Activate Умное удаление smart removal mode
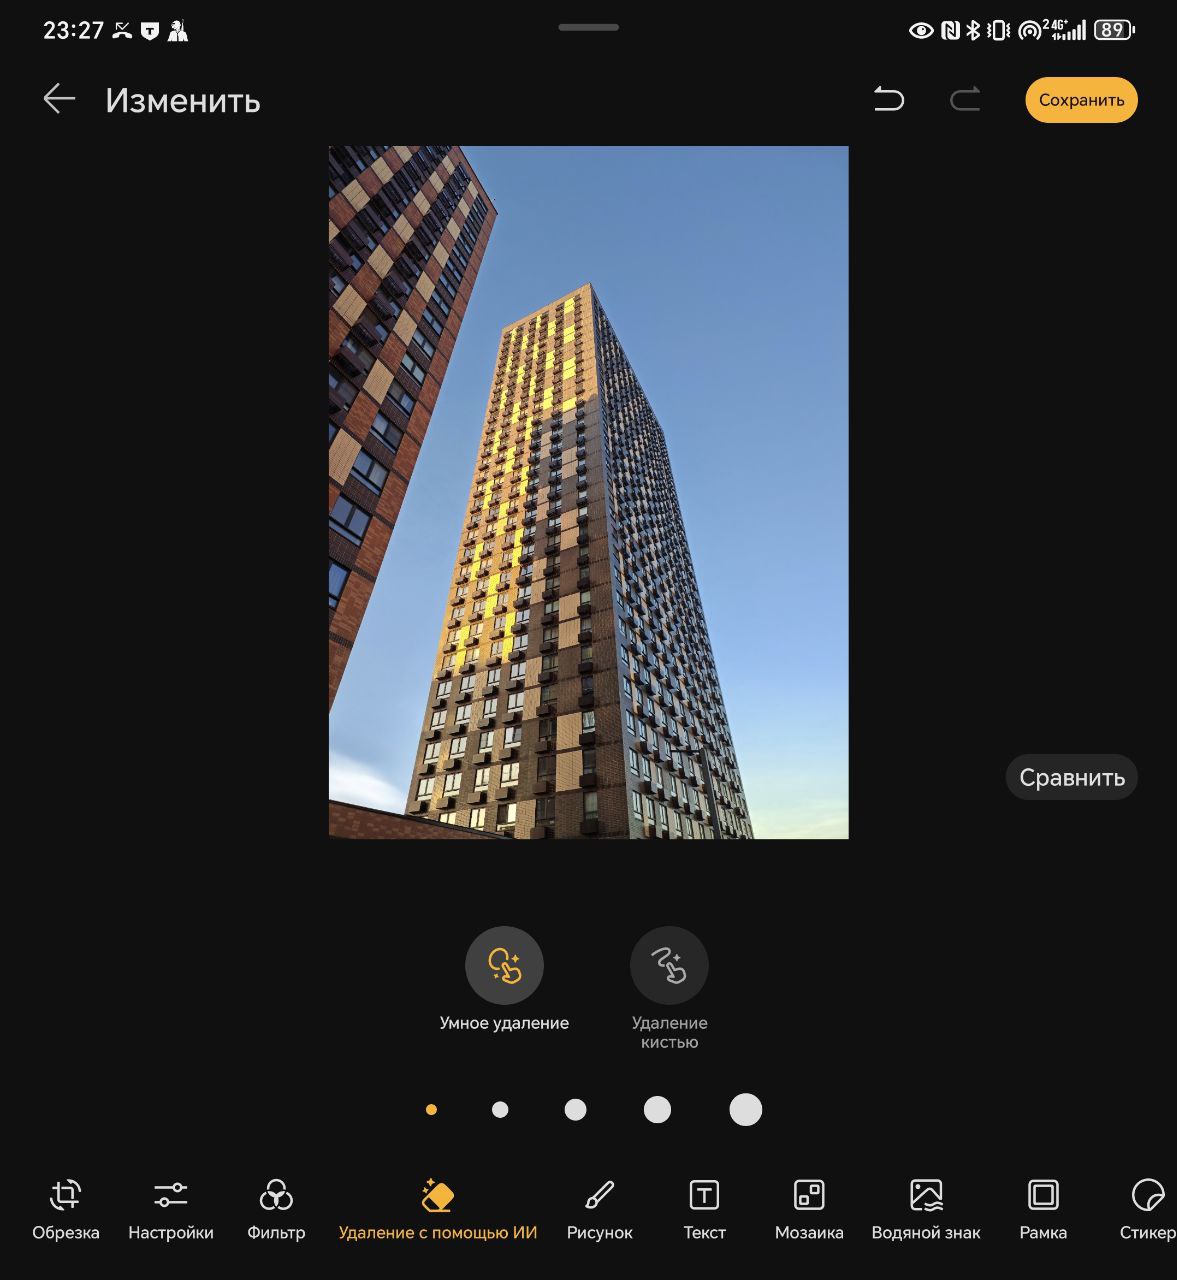 (x=504, y=979)
